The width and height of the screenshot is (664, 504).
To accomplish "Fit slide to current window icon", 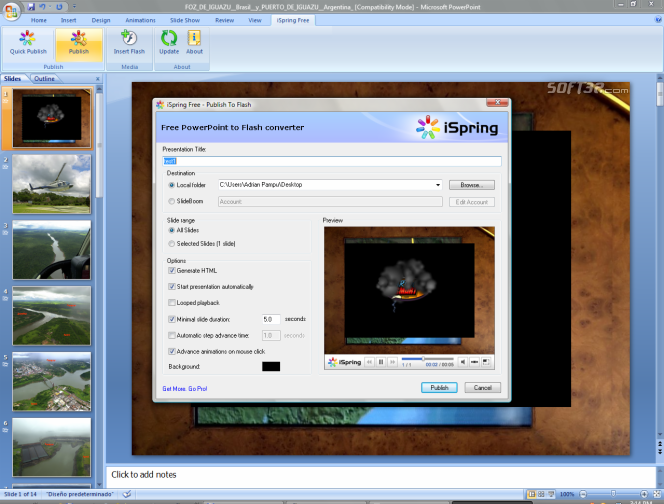I will click(657, 494).
